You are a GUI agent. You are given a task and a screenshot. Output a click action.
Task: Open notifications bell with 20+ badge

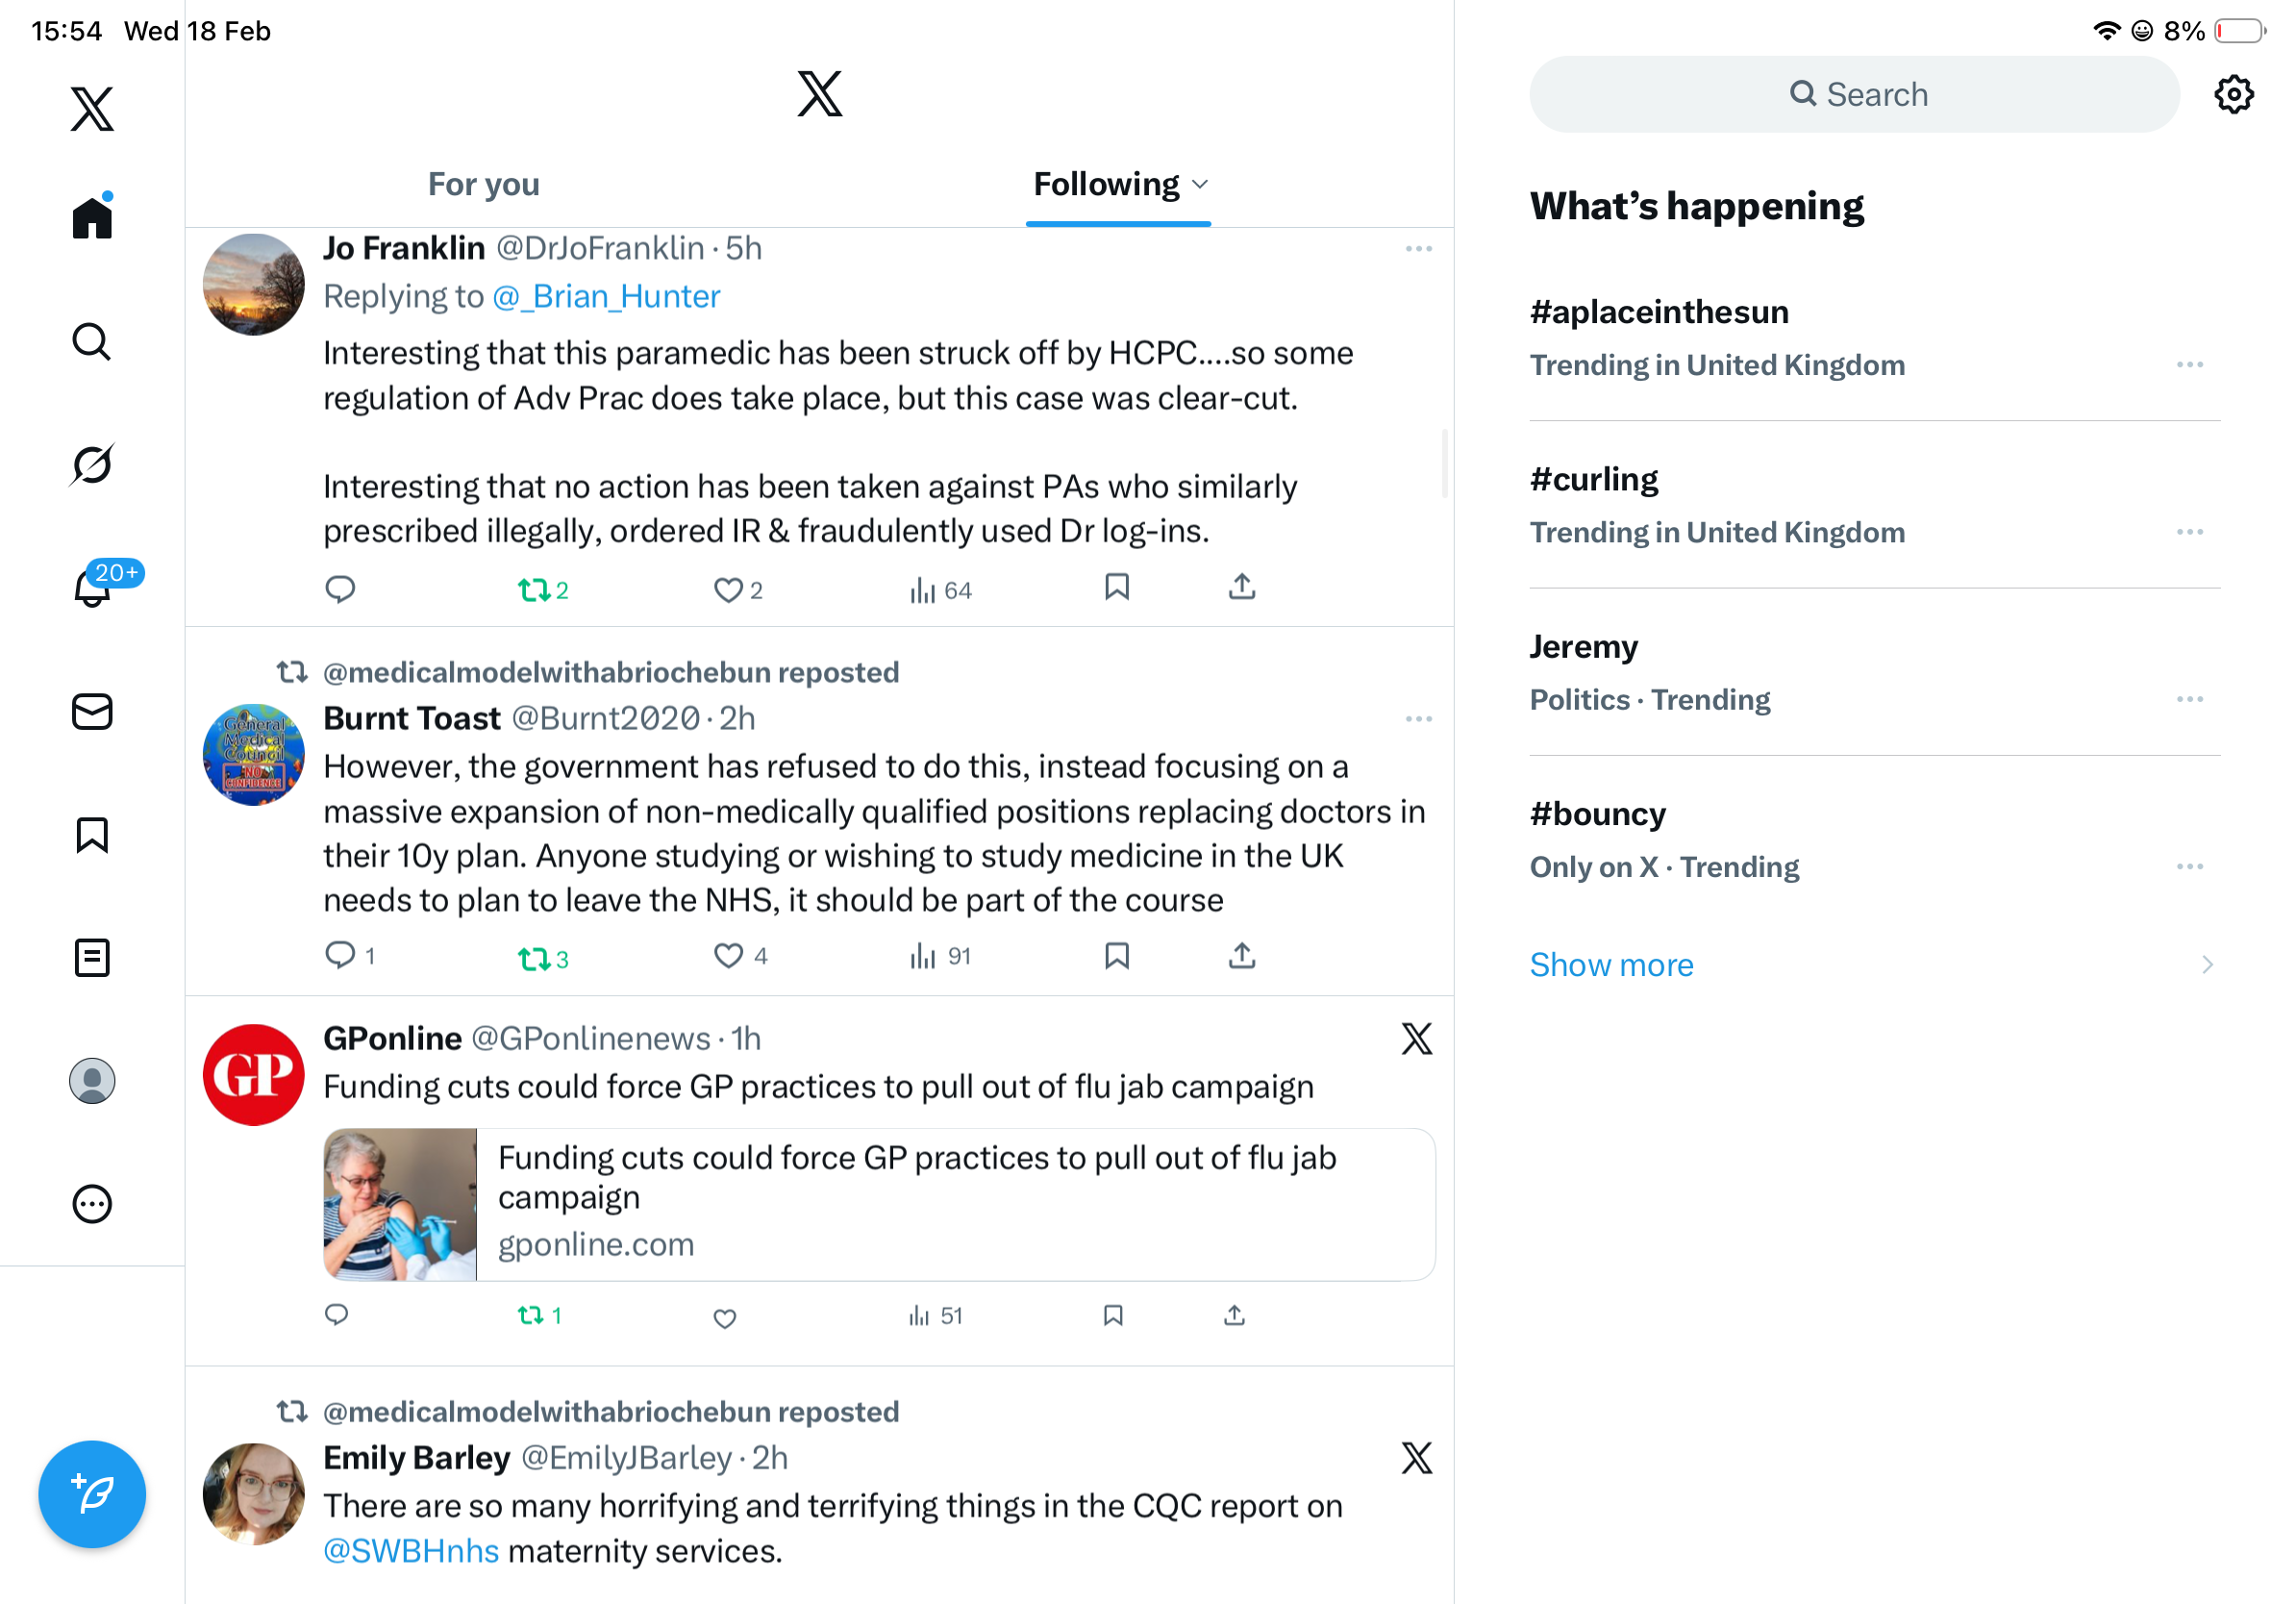click(x=93, y=587)
